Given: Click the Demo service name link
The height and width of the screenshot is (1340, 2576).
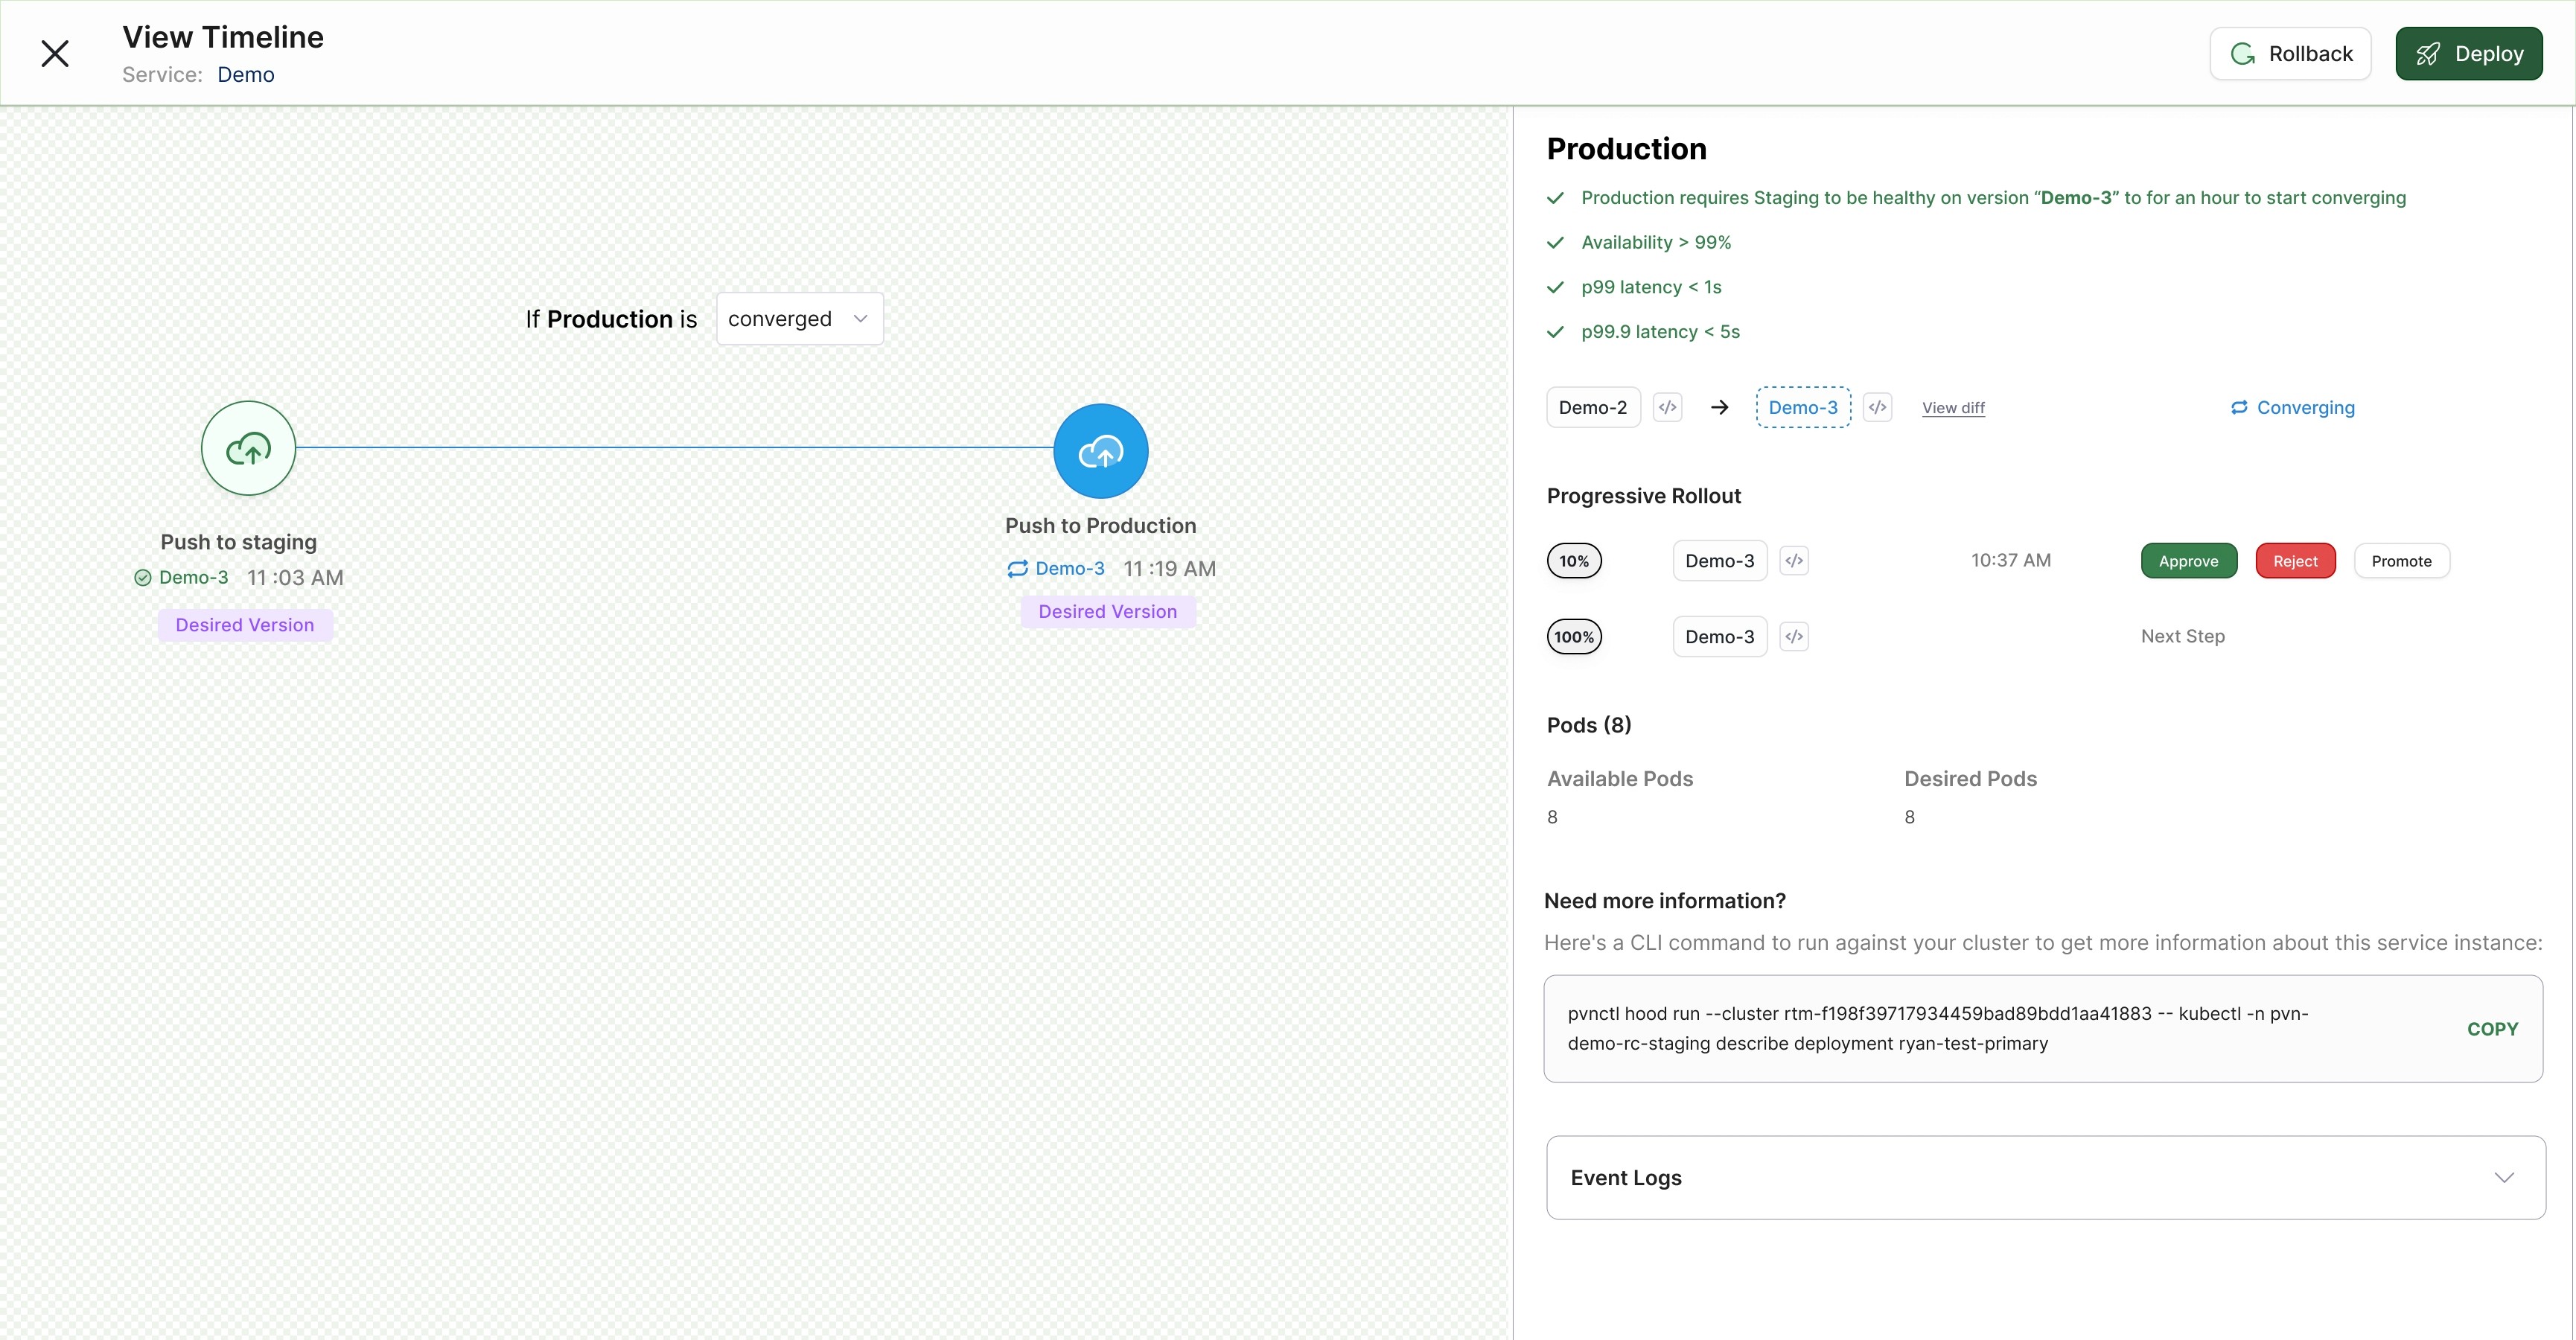Looking at the screenshot, I should (245, 75).
